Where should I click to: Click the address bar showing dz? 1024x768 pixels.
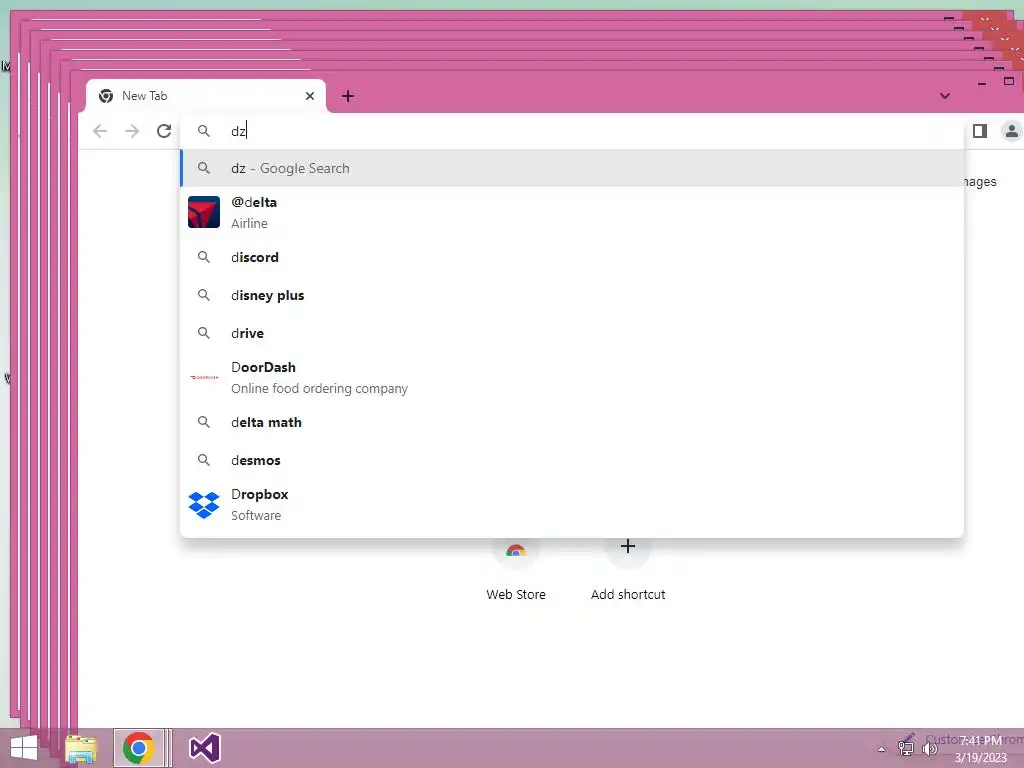[571, 131]
